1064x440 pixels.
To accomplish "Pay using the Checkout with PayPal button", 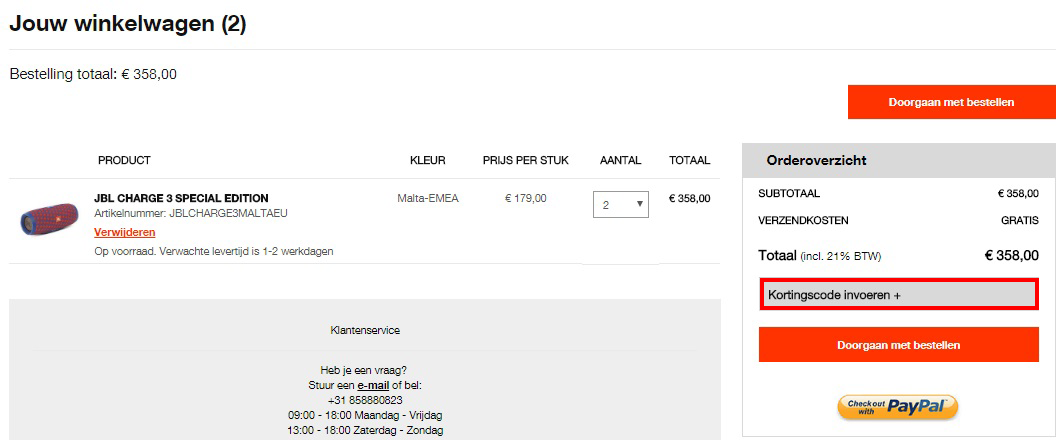I will click(897, 406).
